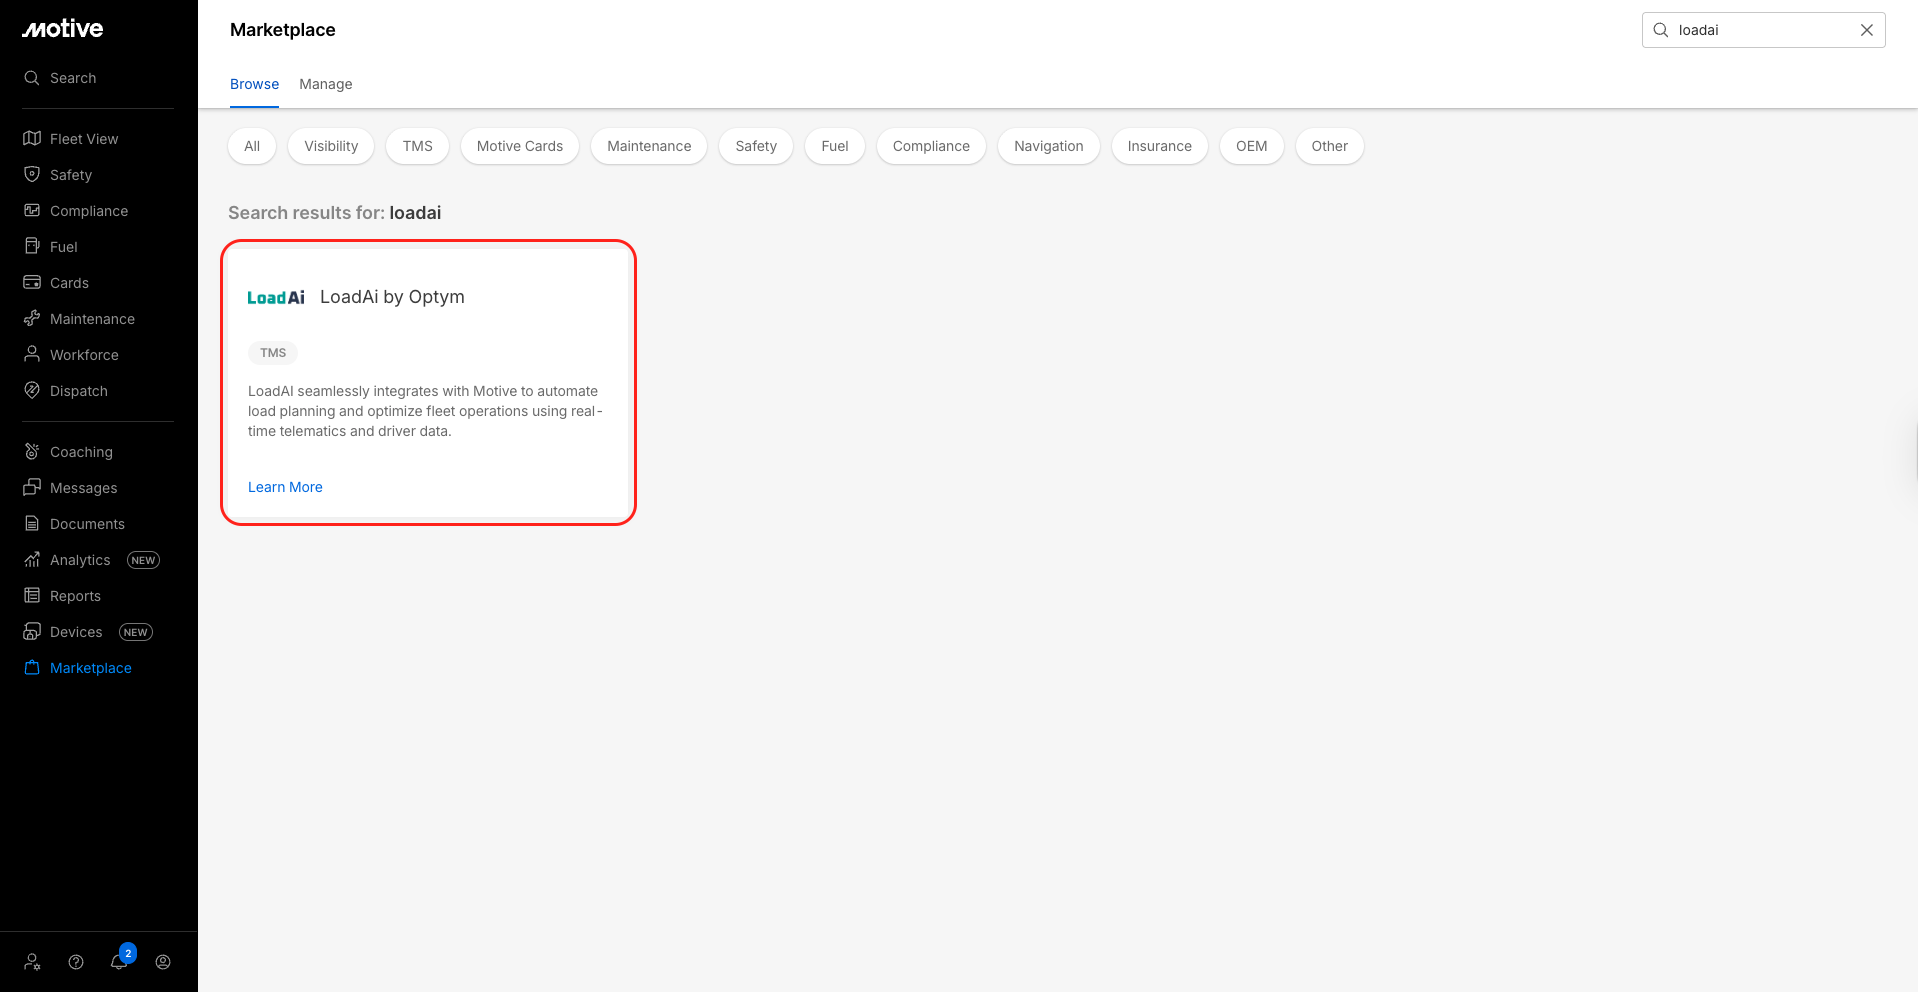The height and width of the screenshot is (992, 1918).
Task: Filter by Insurance category
Action: [x=1160, y=146]
